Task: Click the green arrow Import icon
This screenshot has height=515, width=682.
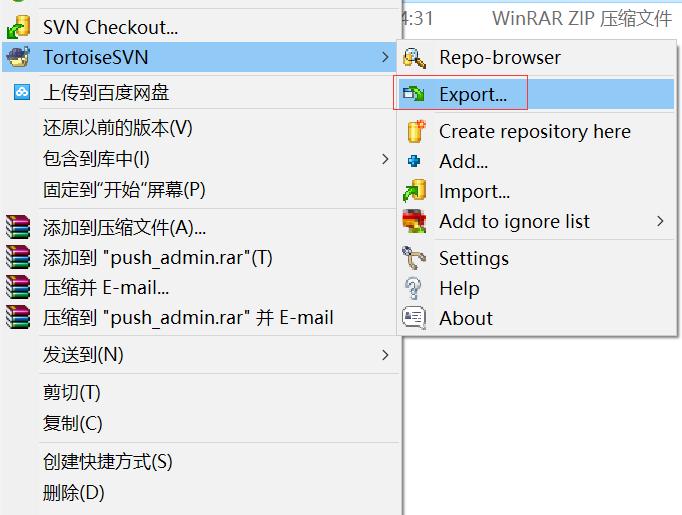Action: coord(414,191)
